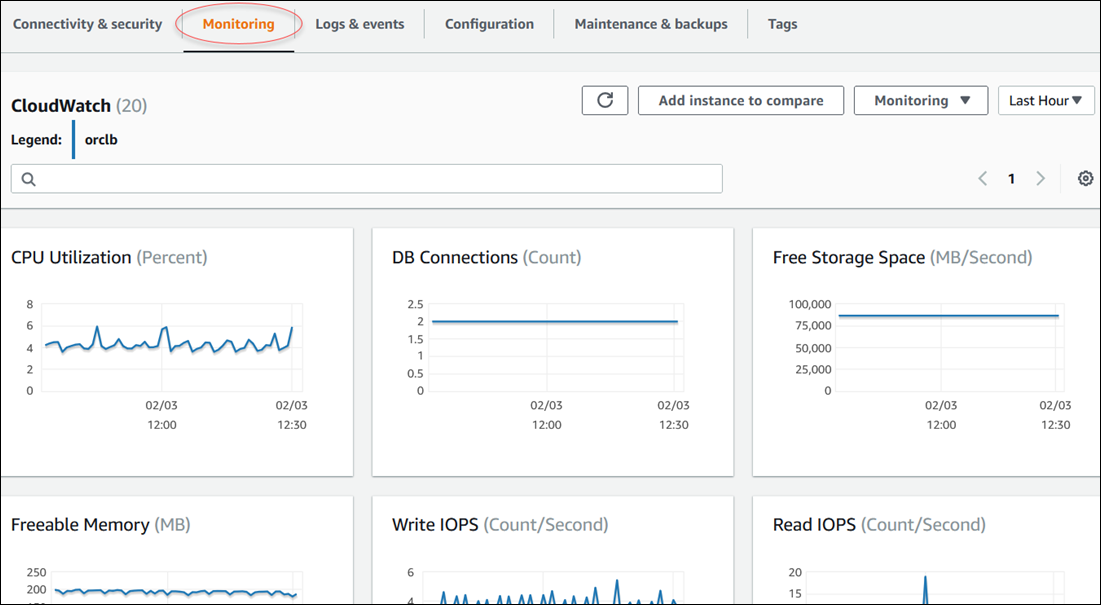Open the metrics settings gear icon
The height and width of the screenshot is (605, 1101).
tap(1085, 178)
